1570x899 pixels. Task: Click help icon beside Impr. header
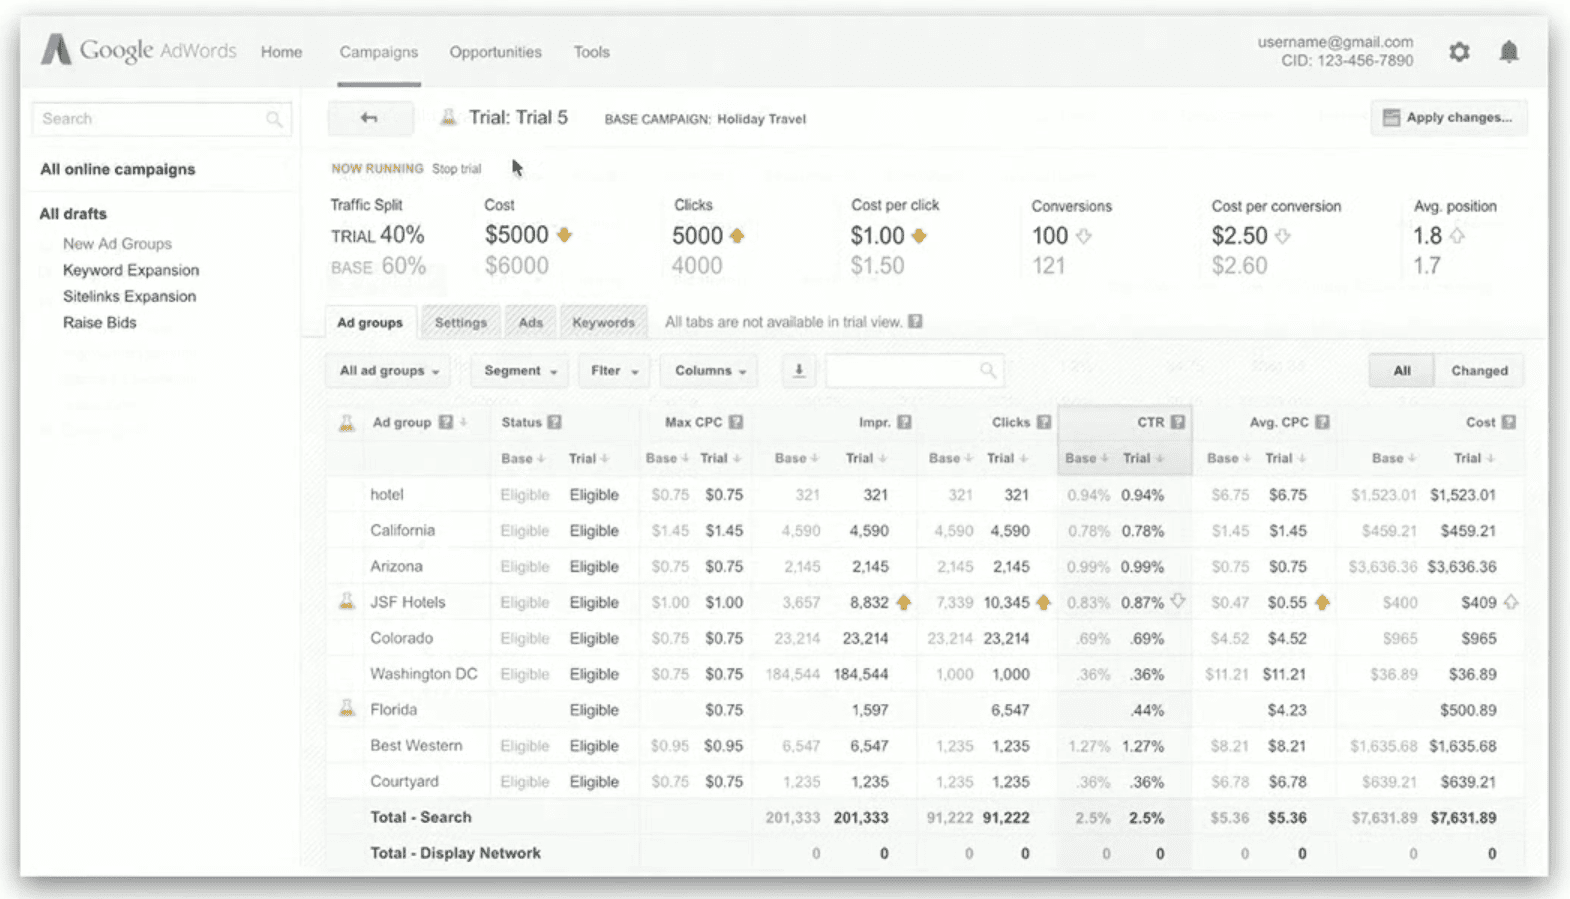click(904, 422)
